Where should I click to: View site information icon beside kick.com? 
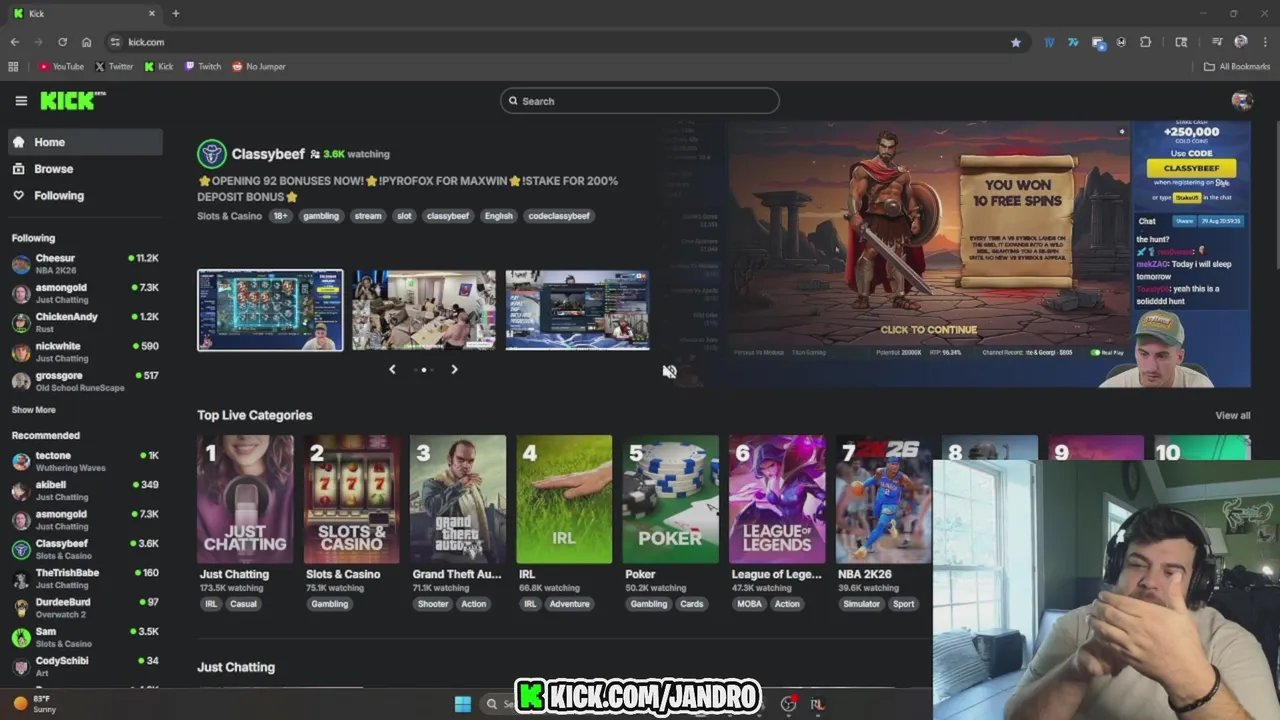pos(115,42)
